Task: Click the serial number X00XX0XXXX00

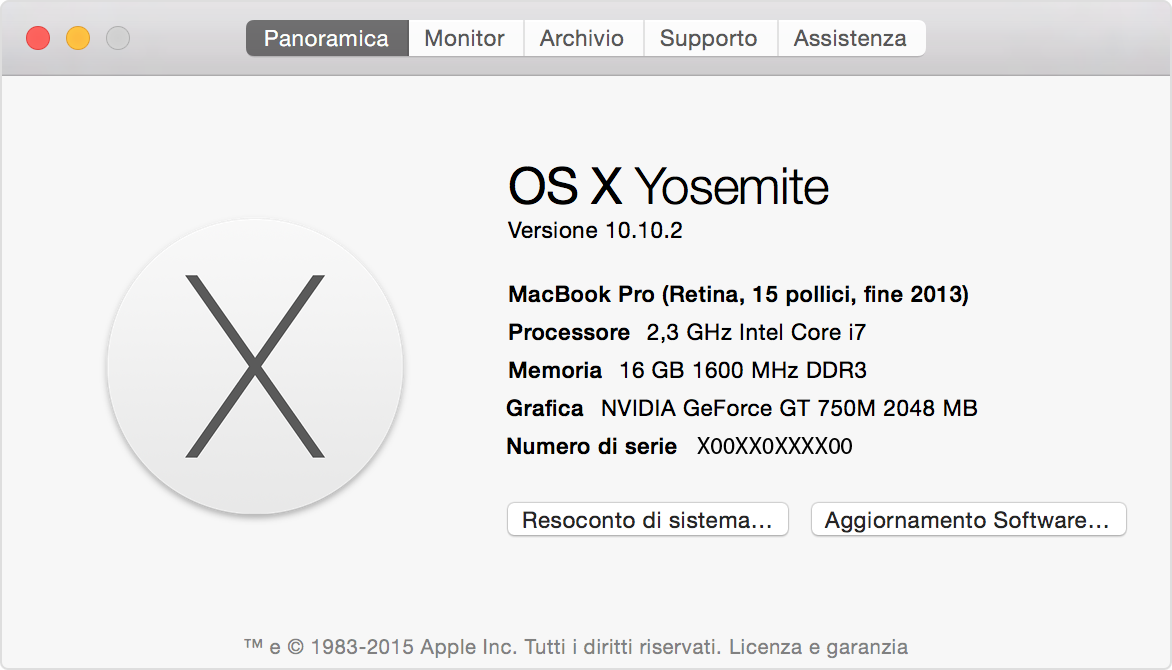Action: tap(774, 446)
